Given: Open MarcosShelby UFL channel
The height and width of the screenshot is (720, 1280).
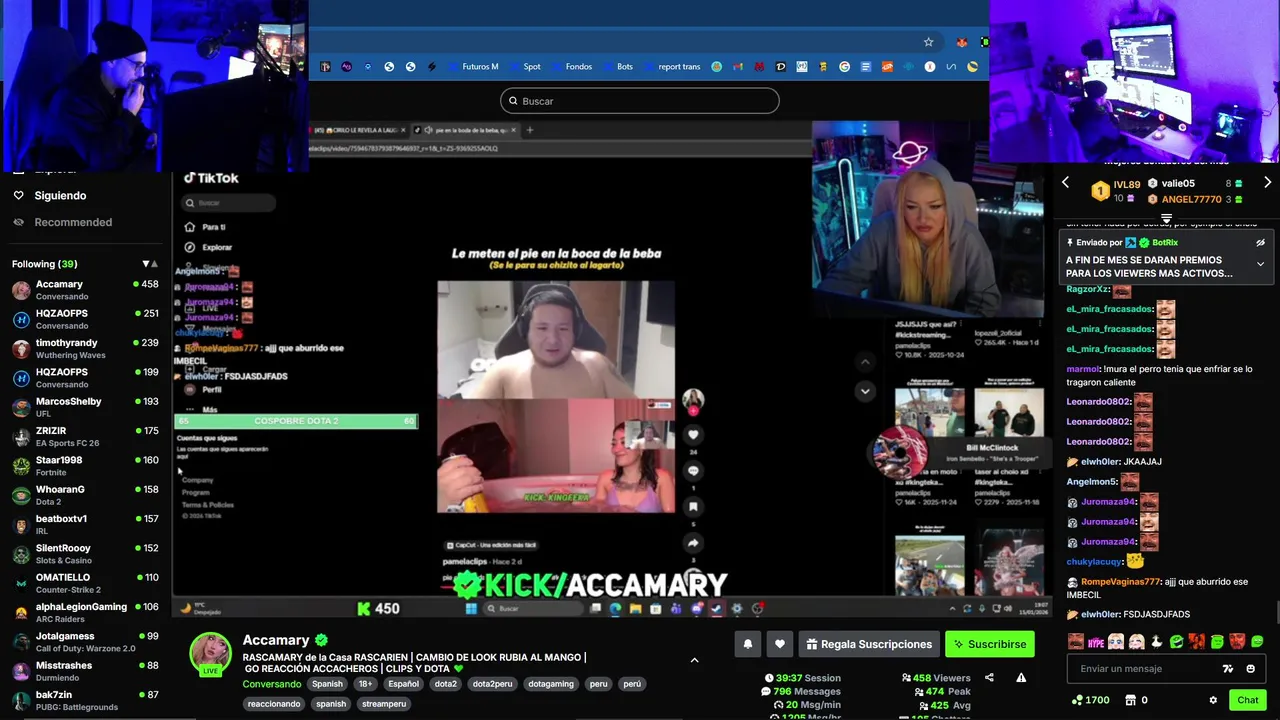Looking at the screenshot, I should click(x=86, y=407).
